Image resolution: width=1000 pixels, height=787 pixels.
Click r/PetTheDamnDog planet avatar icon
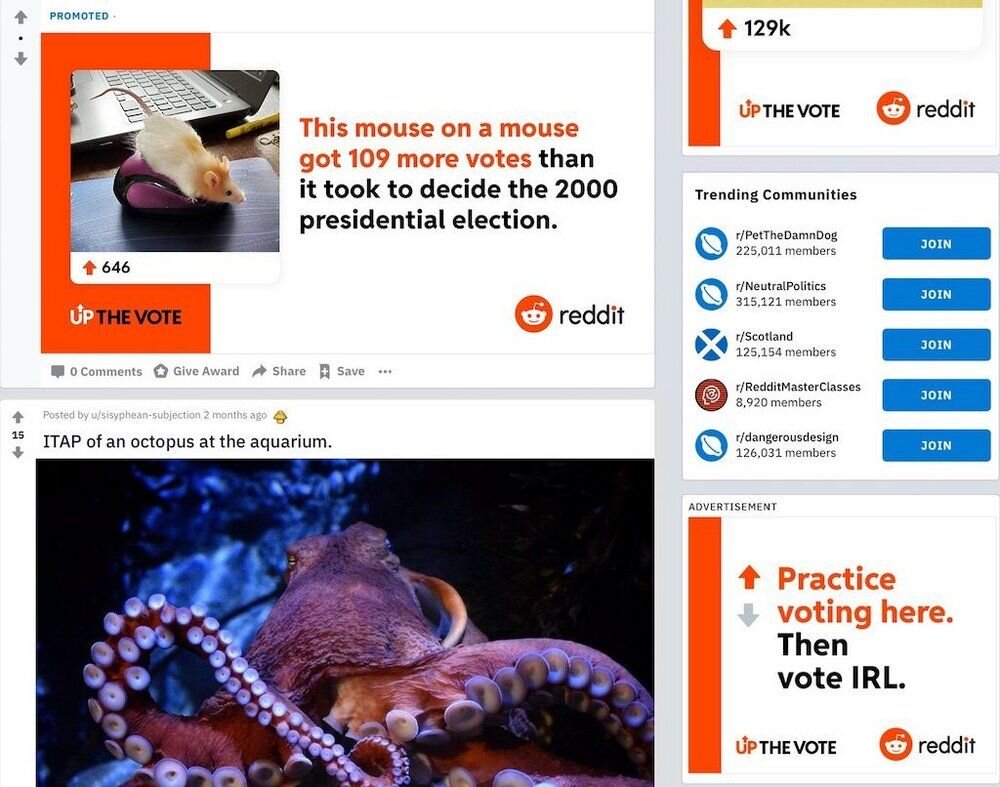(711, 244)
